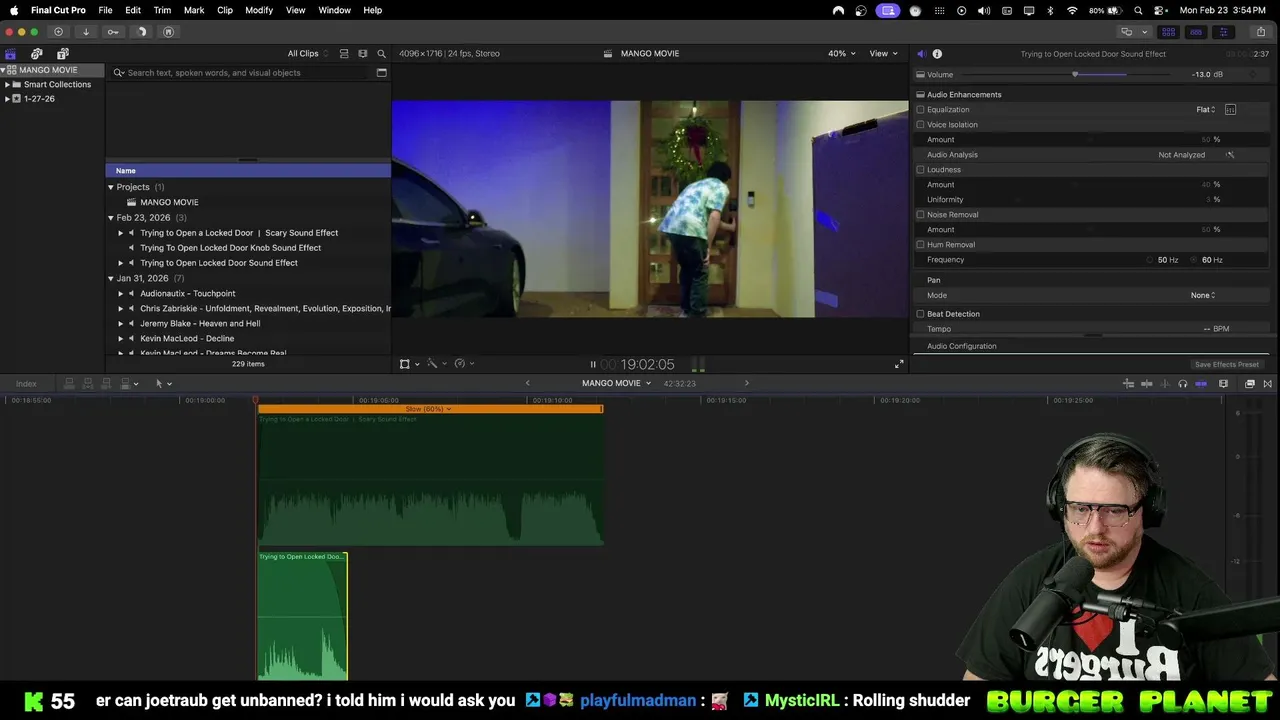The image size is (1280, 720).
Task: Open the transitions browser icon in timeline bar
Action: [1268, 384]
